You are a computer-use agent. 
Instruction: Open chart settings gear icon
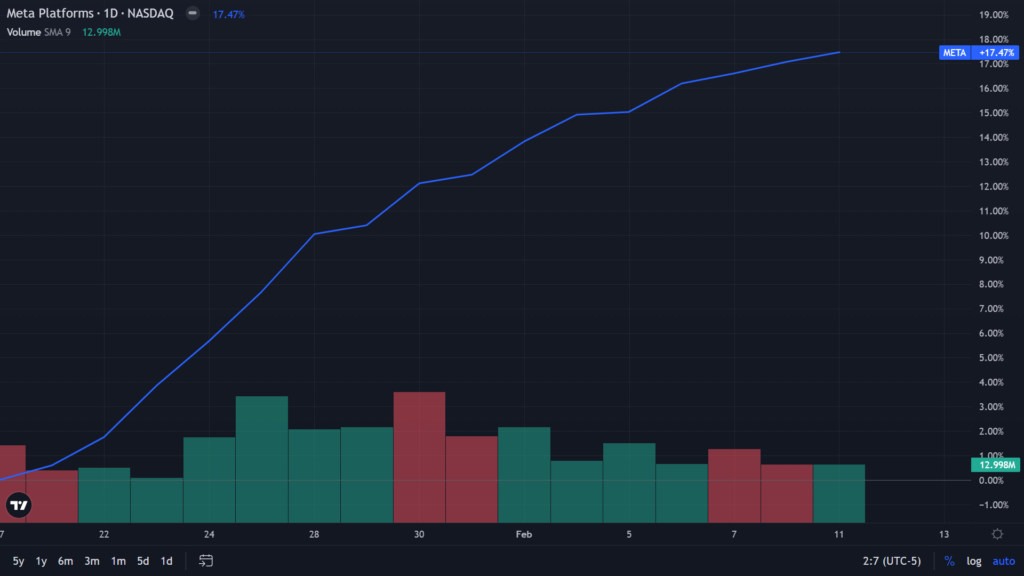click(x=997, y=534)
